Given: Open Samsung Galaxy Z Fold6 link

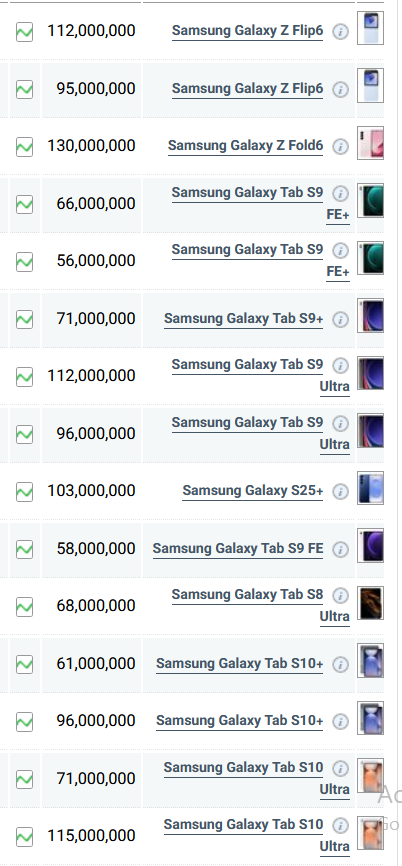Looking at the screenshot, I should click(245, 146).
